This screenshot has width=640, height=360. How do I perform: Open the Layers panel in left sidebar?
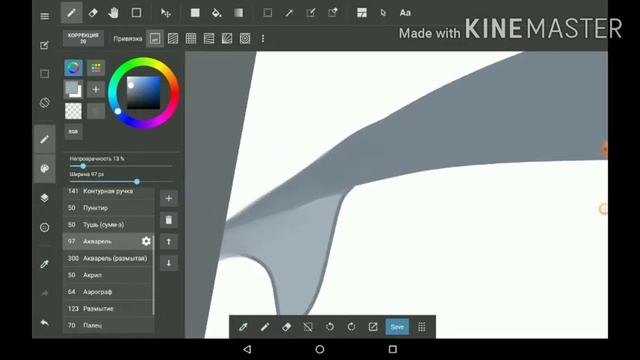44,198
